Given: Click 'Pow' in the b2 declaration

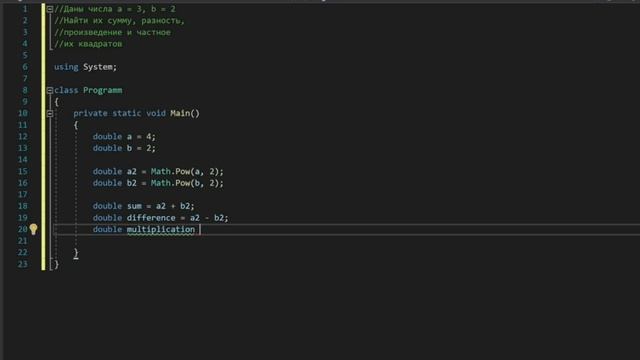Looking at the screenshot, I should 182,183.
